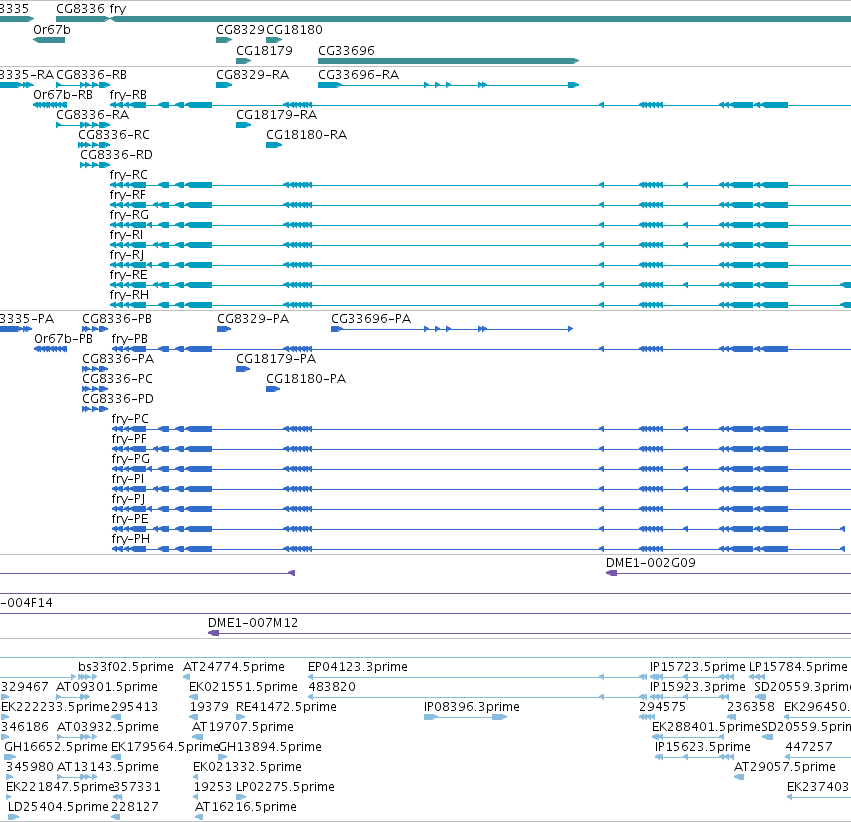Select the fry-PH protein label
Screen dimensions: 851x822
tap(131, 539)
